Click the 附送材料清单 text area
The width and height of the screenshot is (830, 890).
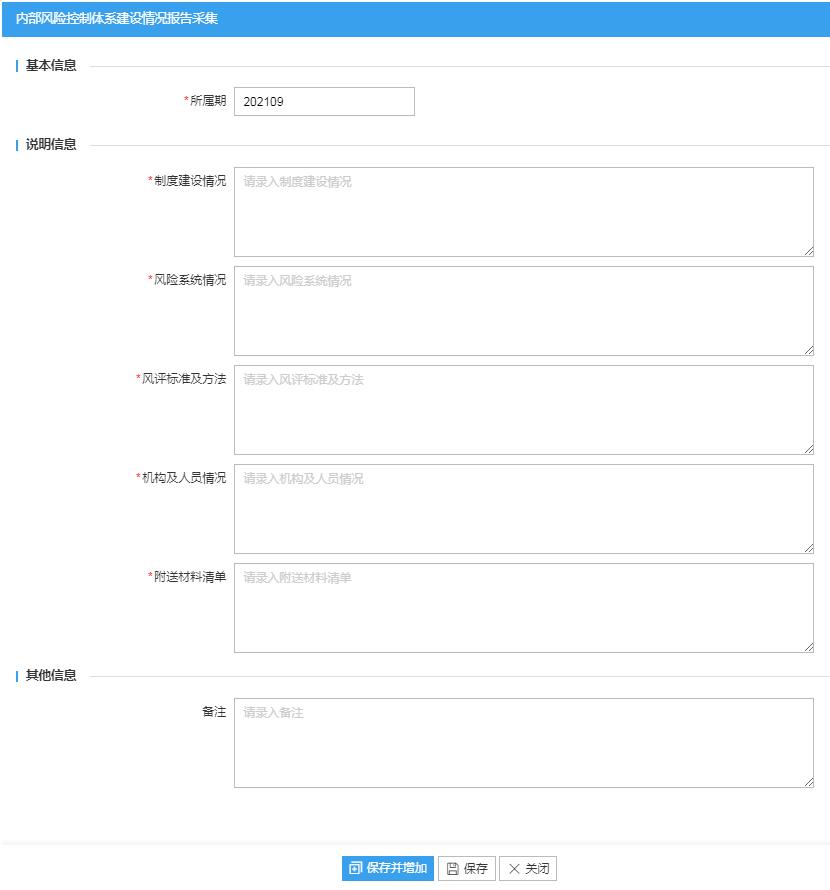pos(523,608)
